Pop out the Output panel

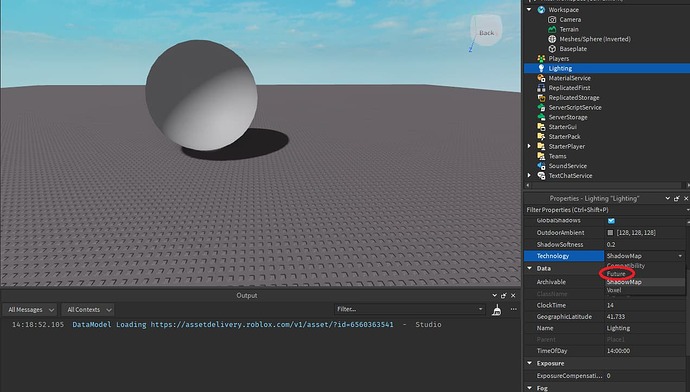click(504, 296)
